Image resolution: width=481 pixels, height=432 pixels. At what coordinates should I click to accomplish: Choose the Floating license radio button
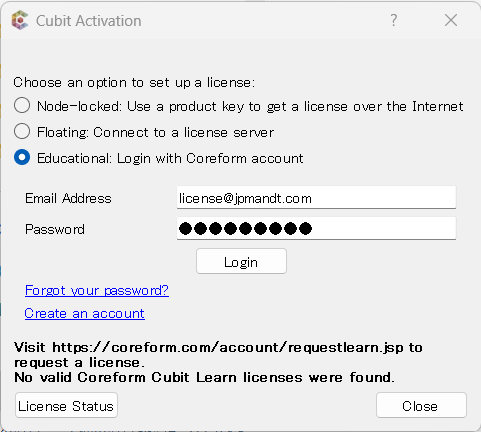click(22, 131)
